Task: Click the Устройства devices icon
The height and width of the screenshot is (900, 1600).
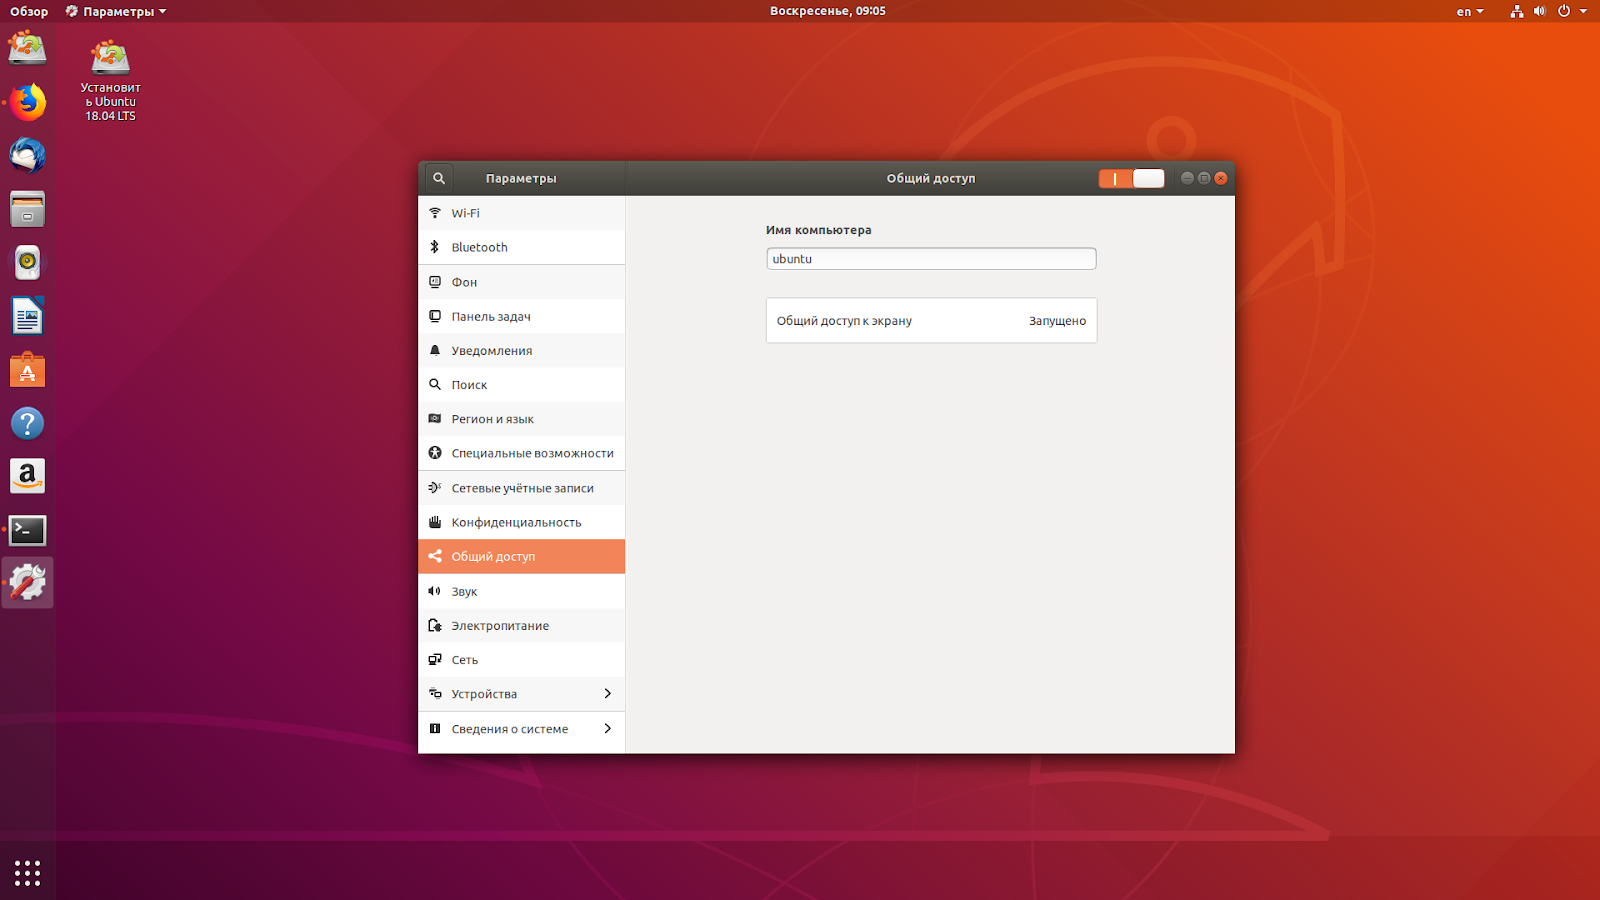Action: [435, 694]
